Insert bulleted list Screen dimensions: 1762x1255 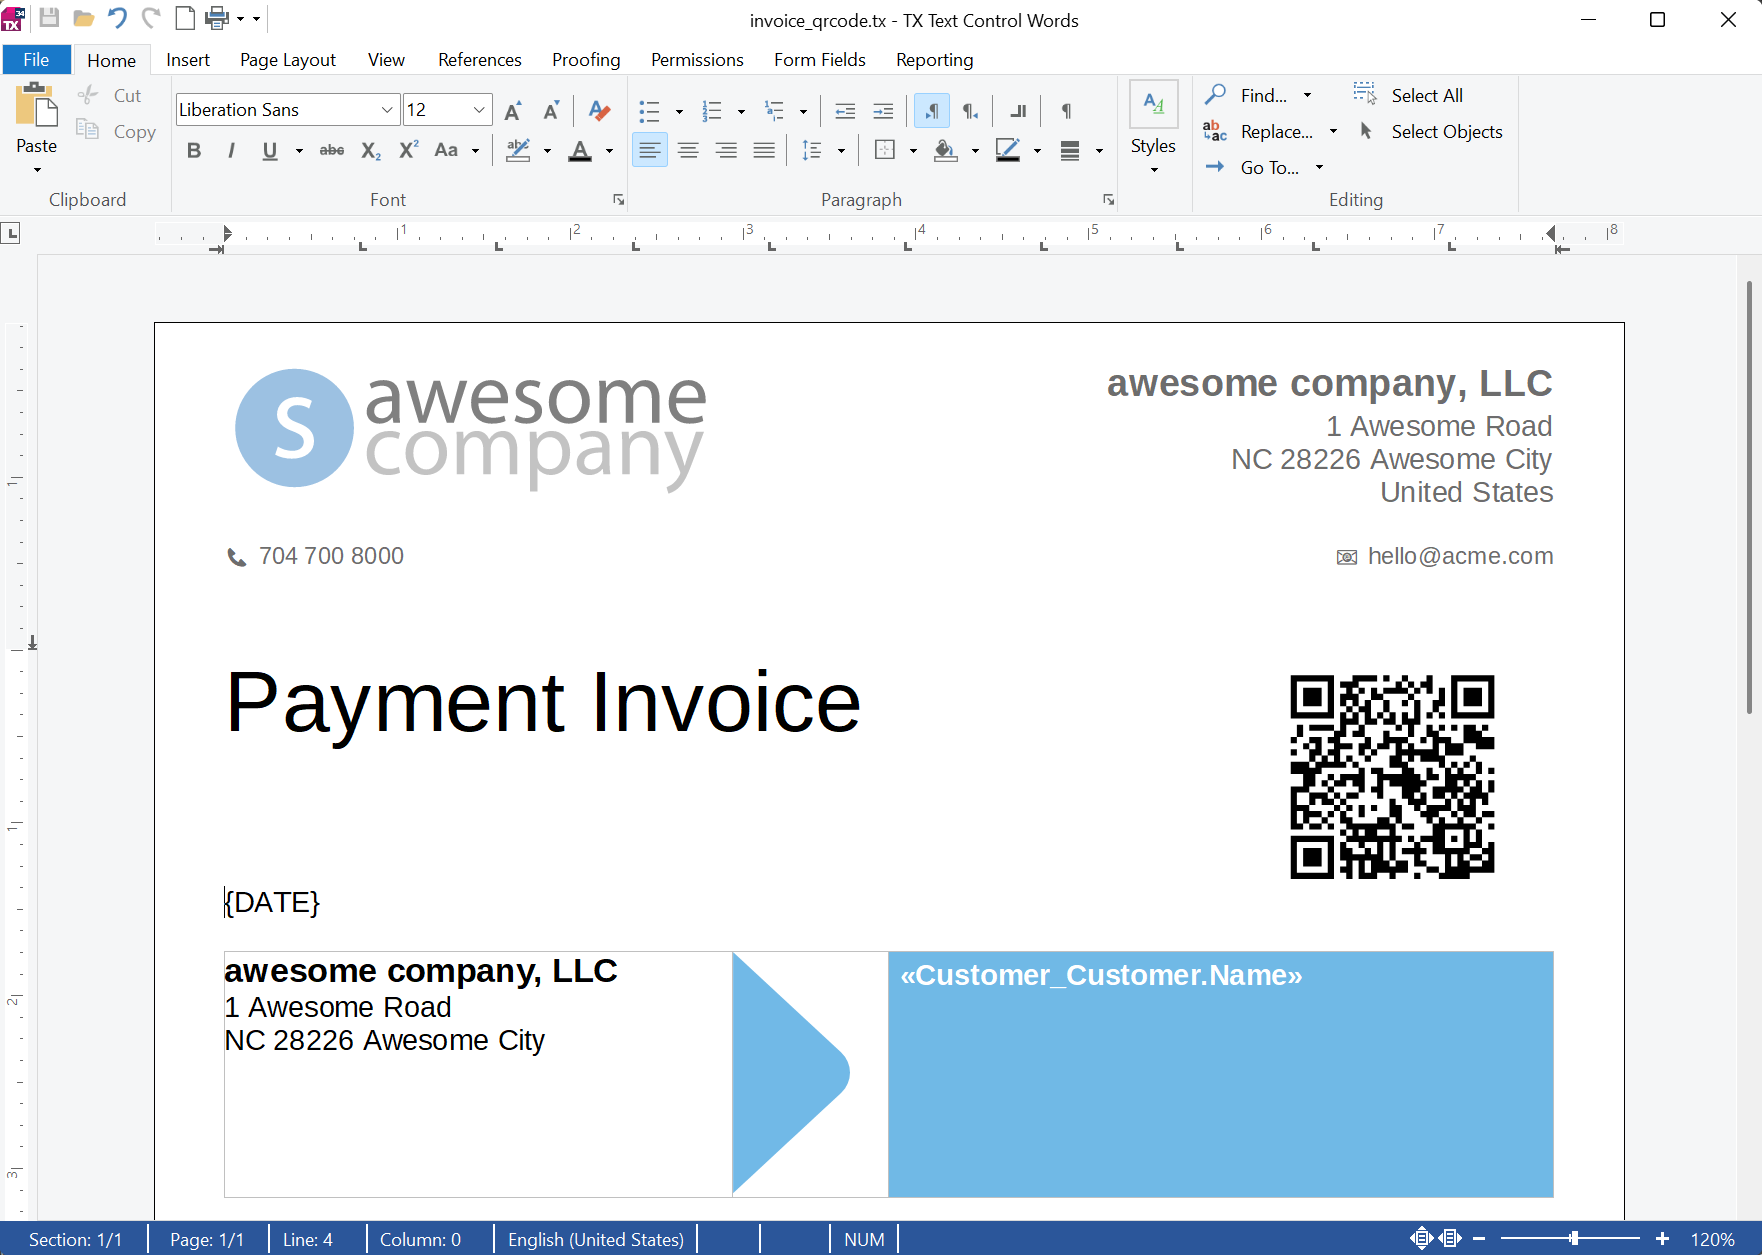pyautogui.click(x=650, y=110)
